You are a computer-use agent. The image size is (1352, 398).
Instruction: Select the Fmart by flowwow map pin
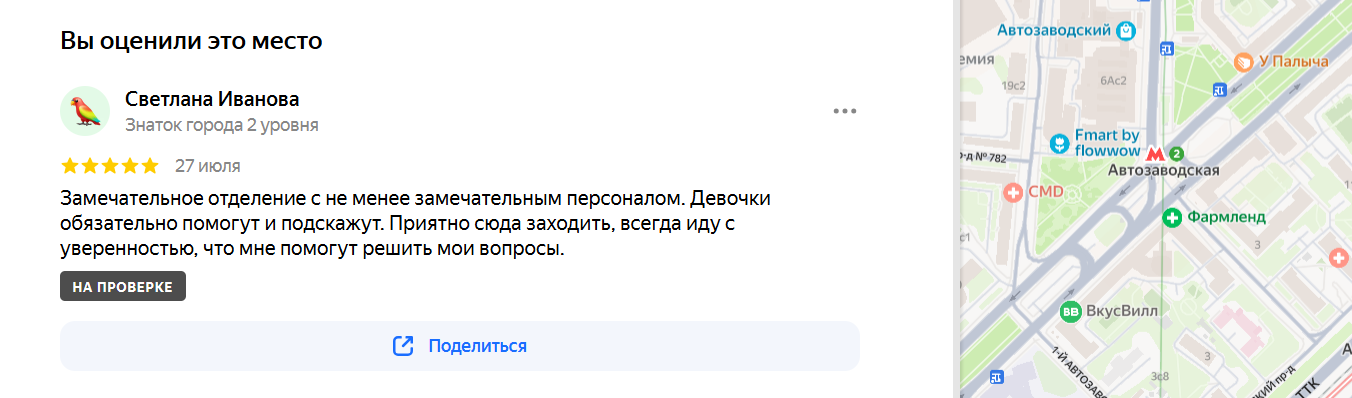click(x=1059, y=144)
